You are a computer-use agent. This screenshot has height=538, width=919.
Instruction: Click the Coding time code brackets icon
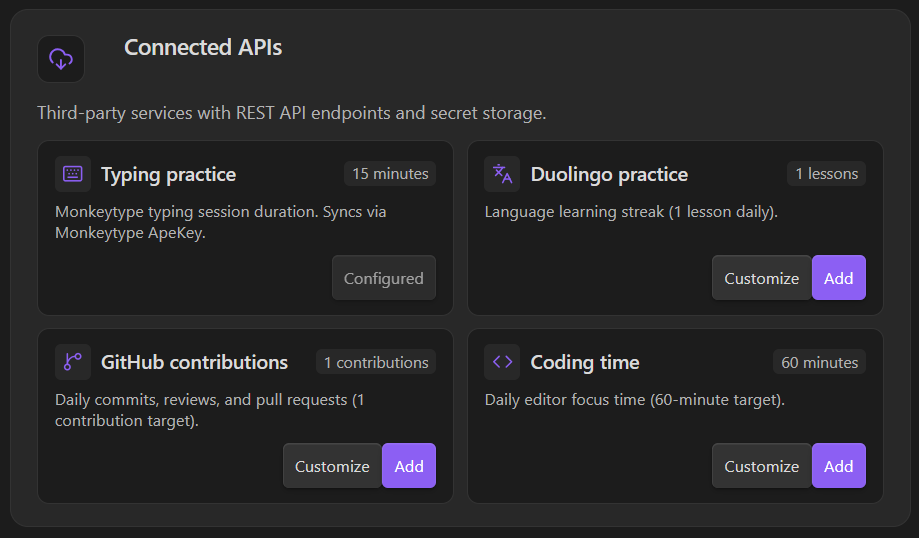tap(502, 362)
